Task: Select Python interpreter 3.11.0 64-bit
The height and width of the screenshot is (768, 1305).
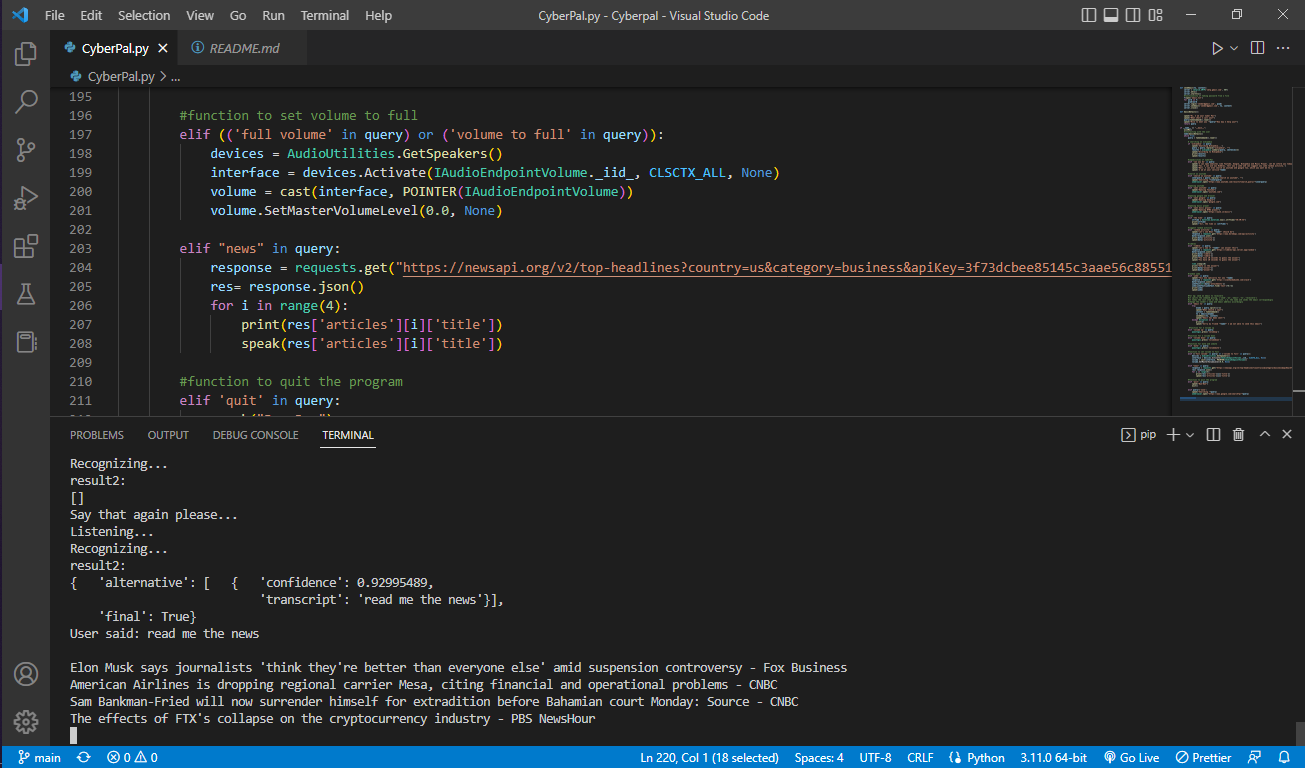Action: click(1054, 758)
